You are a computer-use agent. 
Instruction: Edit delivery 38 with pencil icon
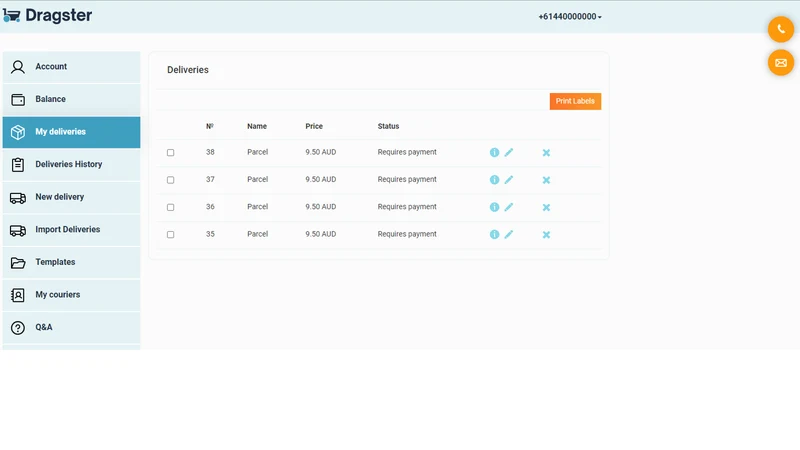pyautogui.click(x=509, y=153)
